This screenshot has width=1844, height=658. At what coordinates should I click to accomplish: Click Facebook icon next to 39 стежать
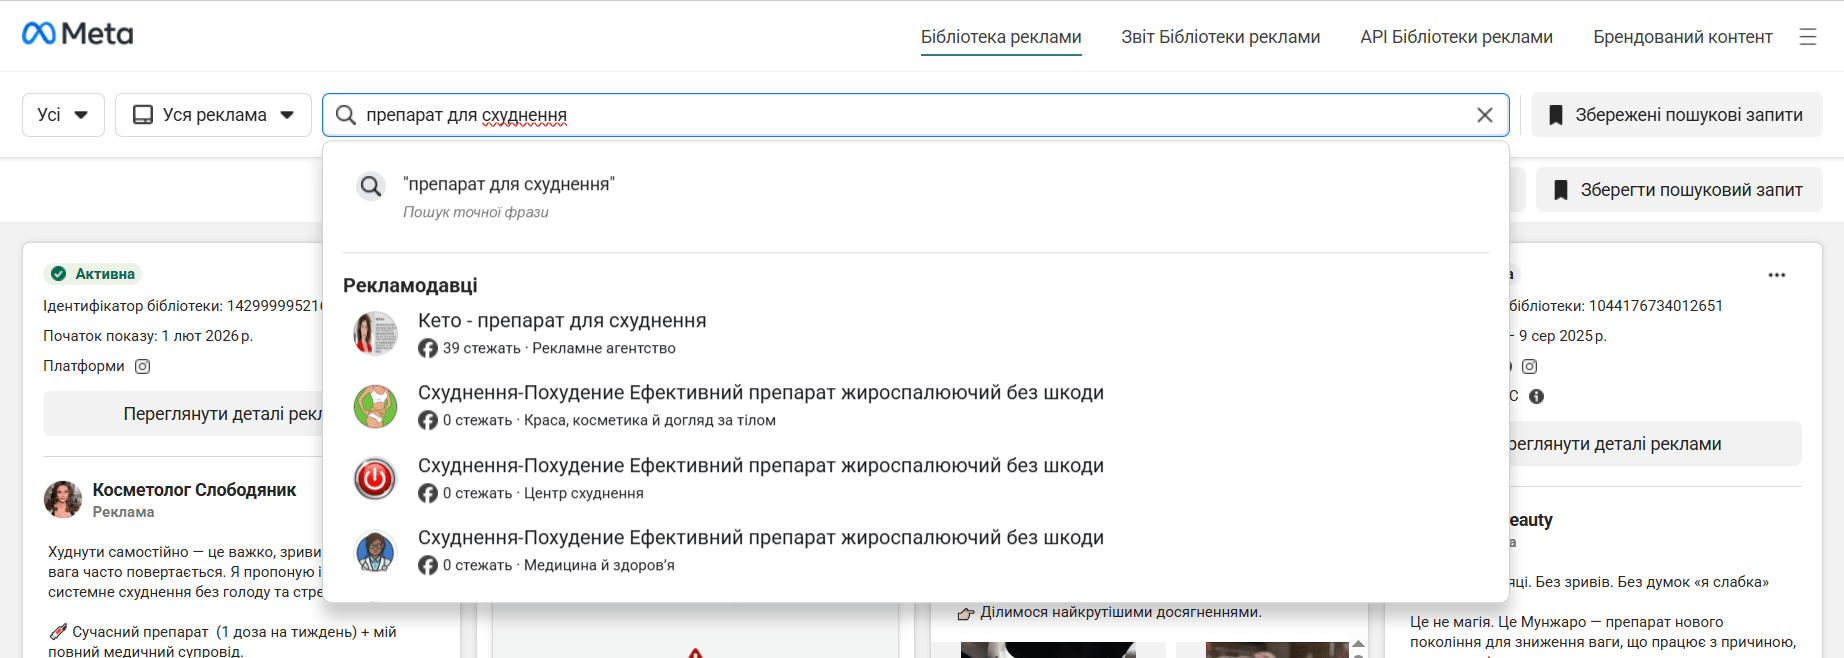[428, 348]
